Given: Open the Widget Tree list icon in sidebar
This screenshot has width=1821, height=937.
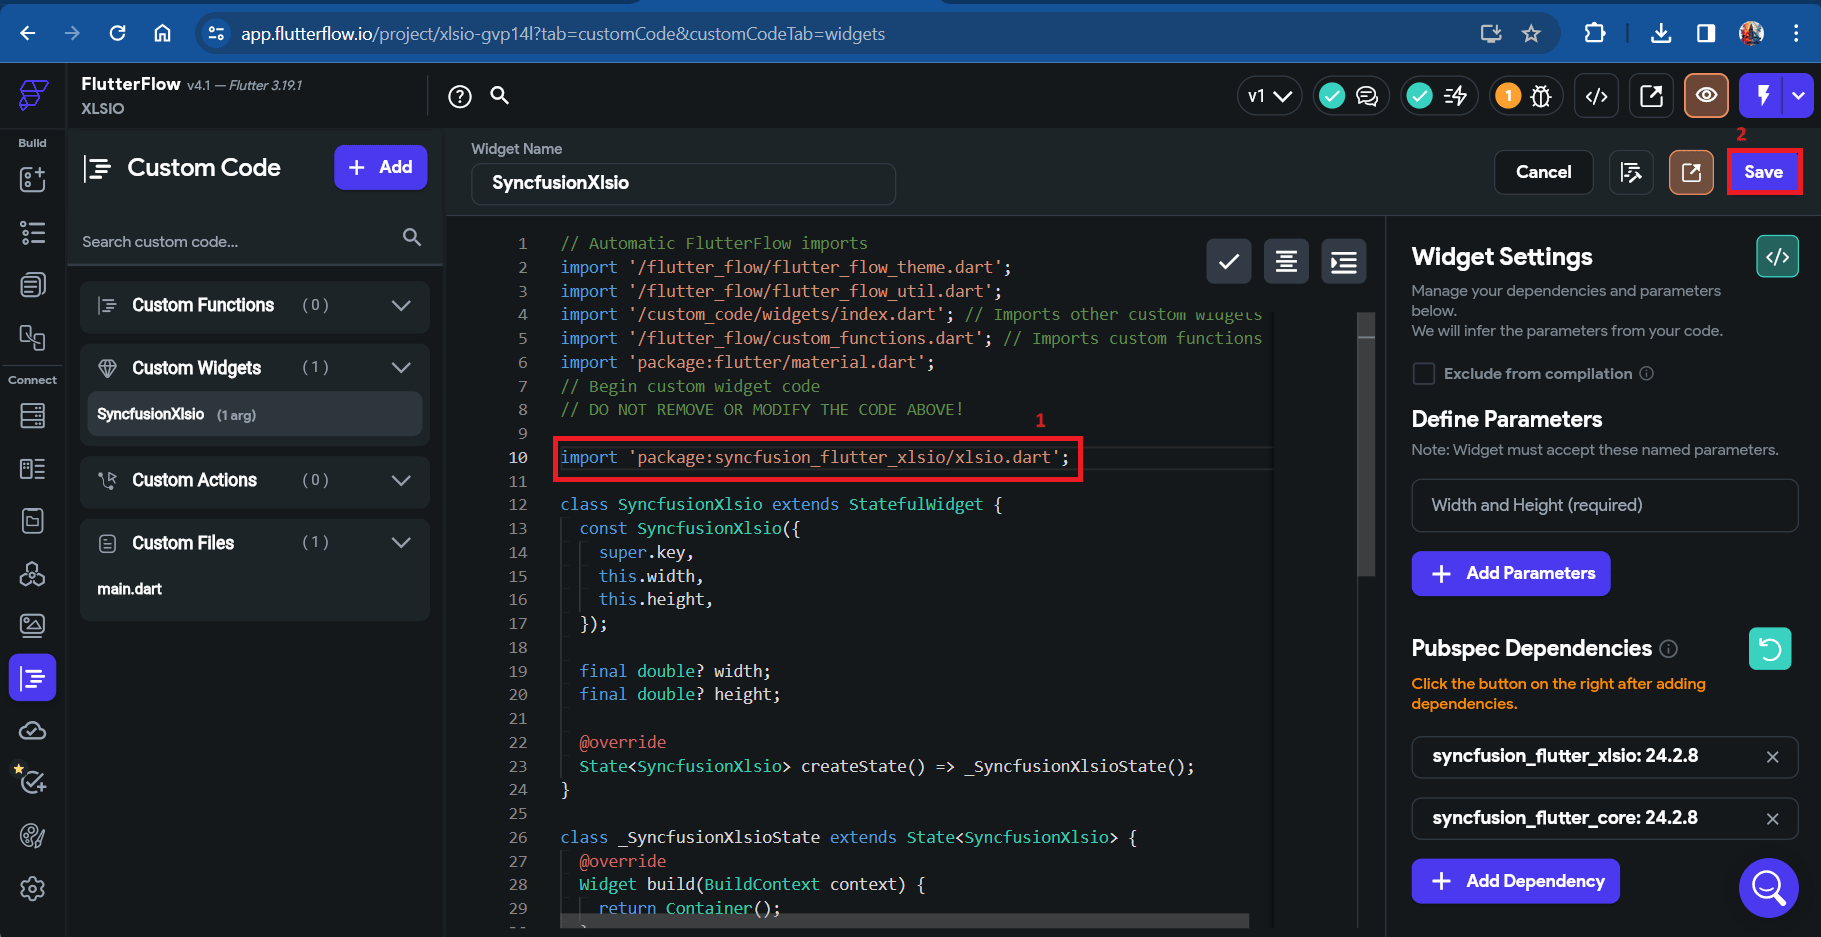Looking at the screenshot, I should (x=33, y=233).
